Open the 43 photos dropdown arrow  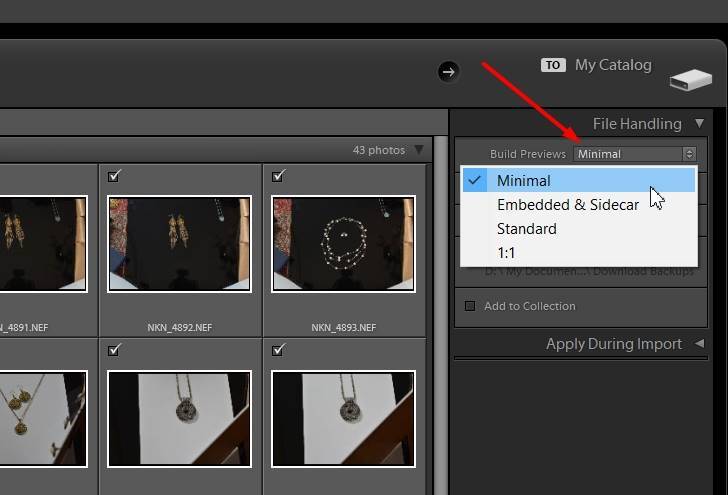(x=419, y=150)
